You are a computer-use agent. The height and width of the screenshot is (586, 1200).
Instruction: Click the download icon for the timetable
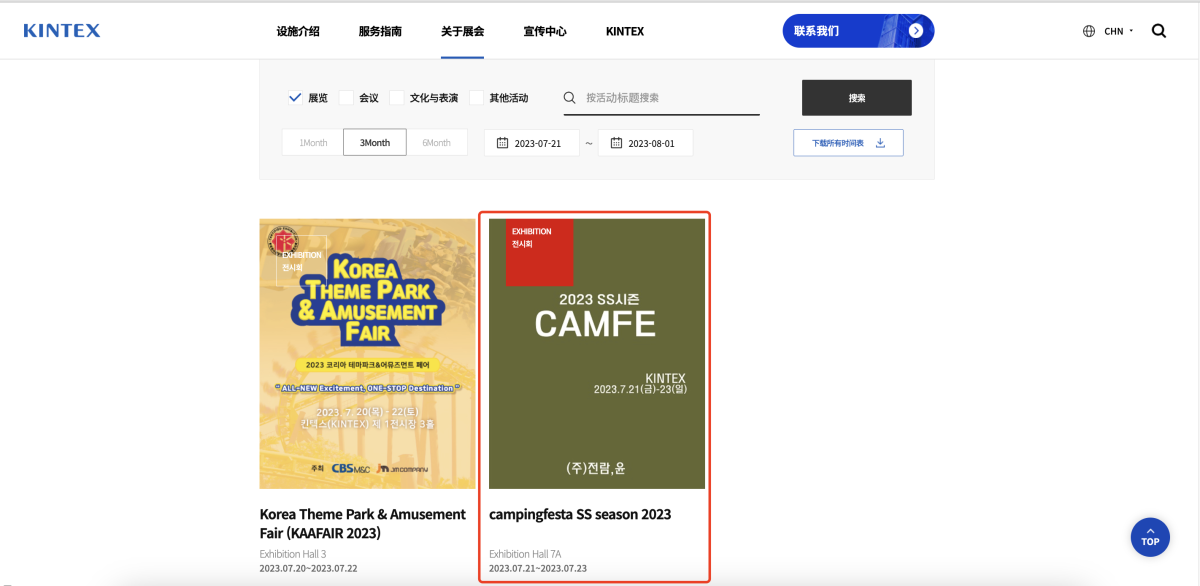(881, 143)
